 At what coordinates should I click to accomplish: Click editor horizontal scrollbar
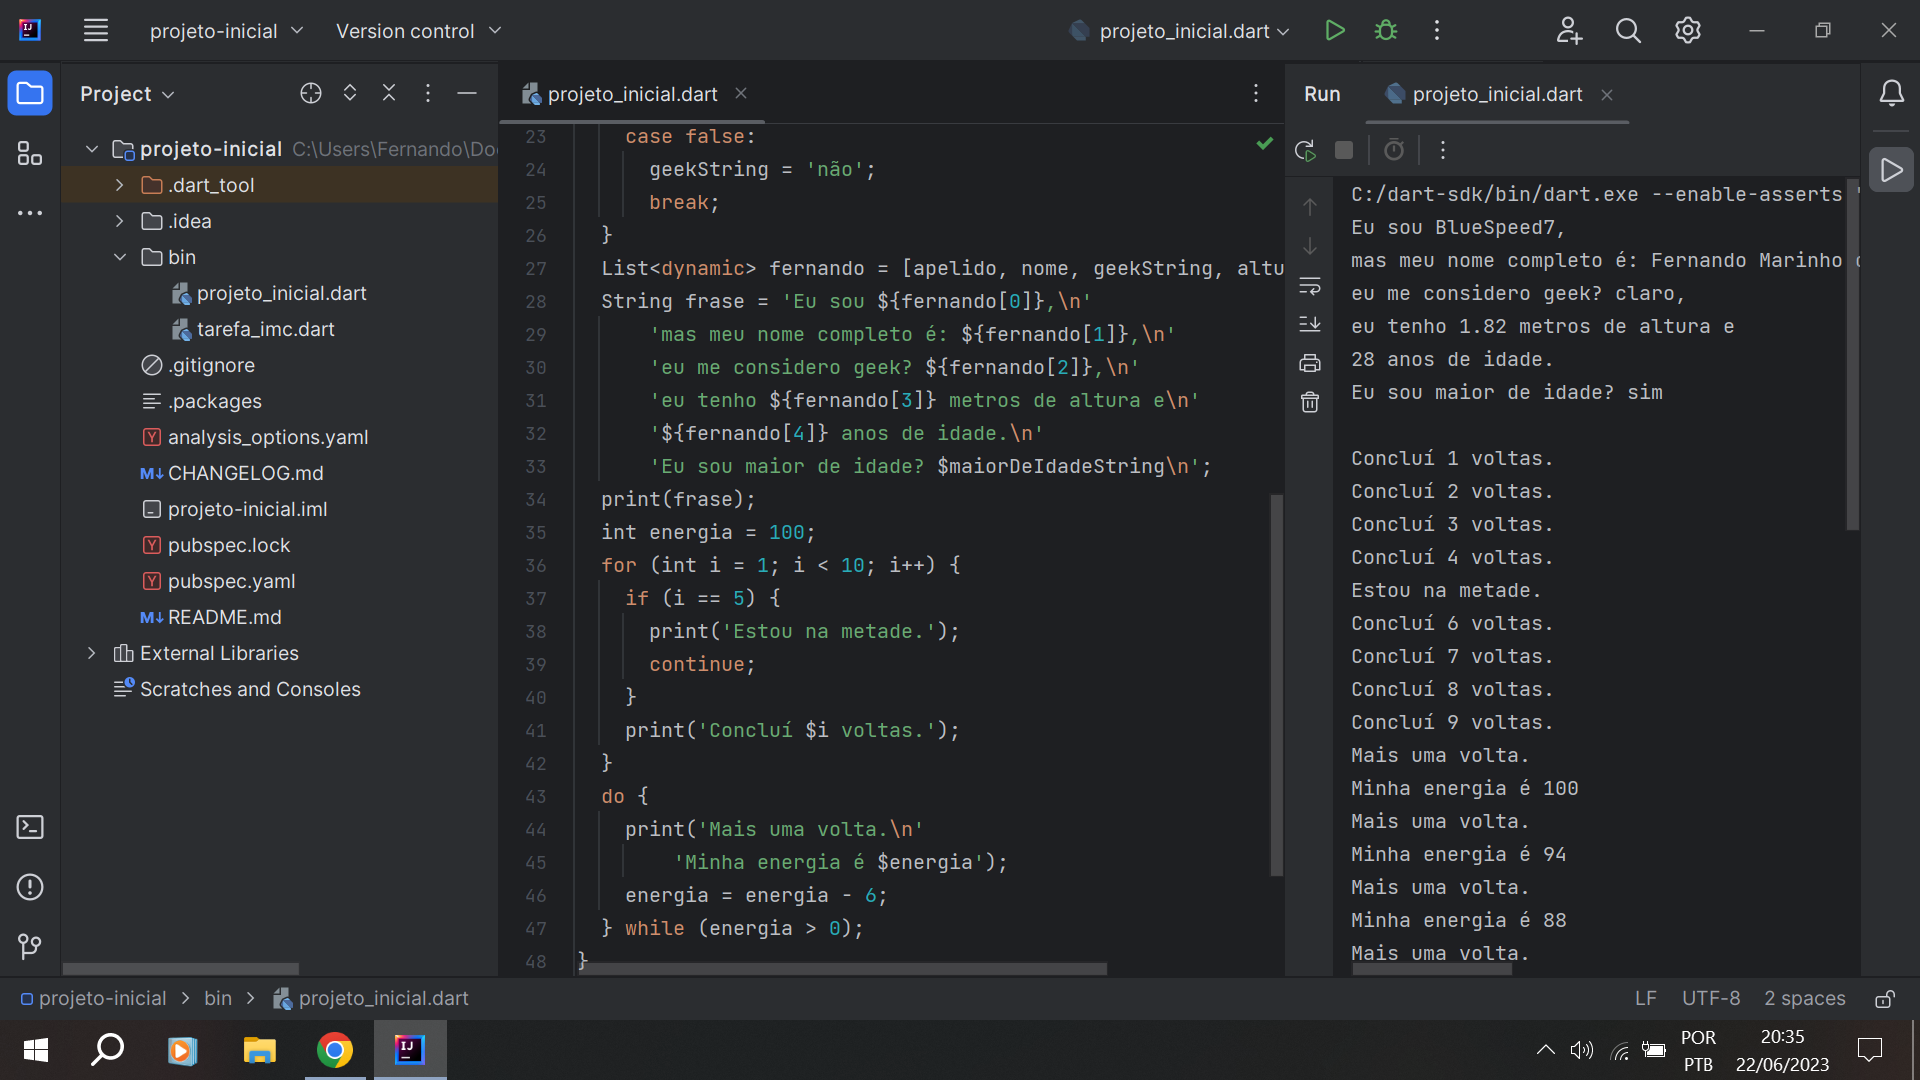(842, 968)
